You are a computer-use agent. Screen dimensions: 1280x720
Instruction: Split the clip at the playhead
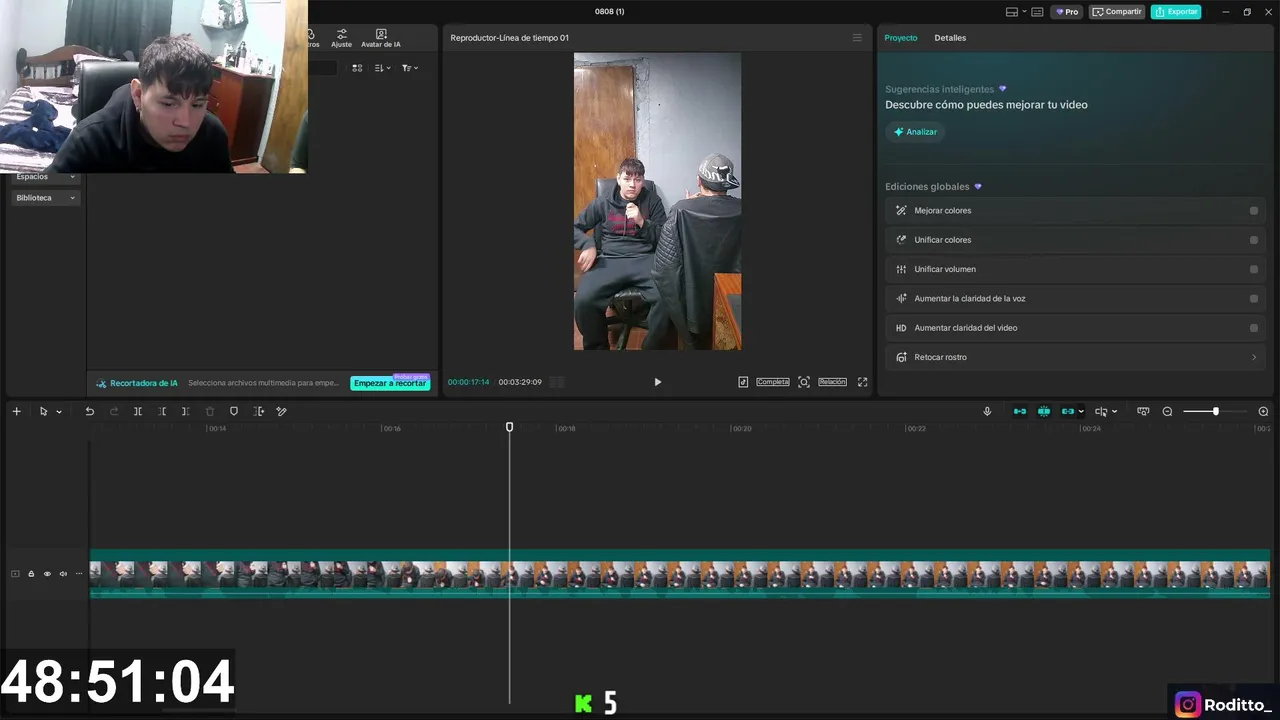pos(138,411)
